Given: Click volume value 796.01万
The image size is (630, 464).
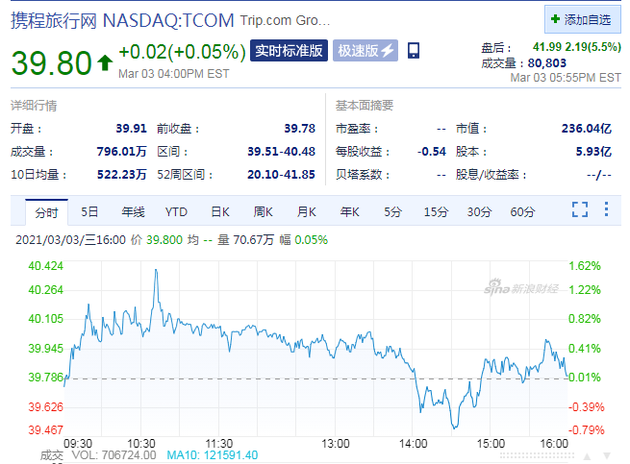Looking at the screenshot, I should pyautogui.click(x=122, y=151).
